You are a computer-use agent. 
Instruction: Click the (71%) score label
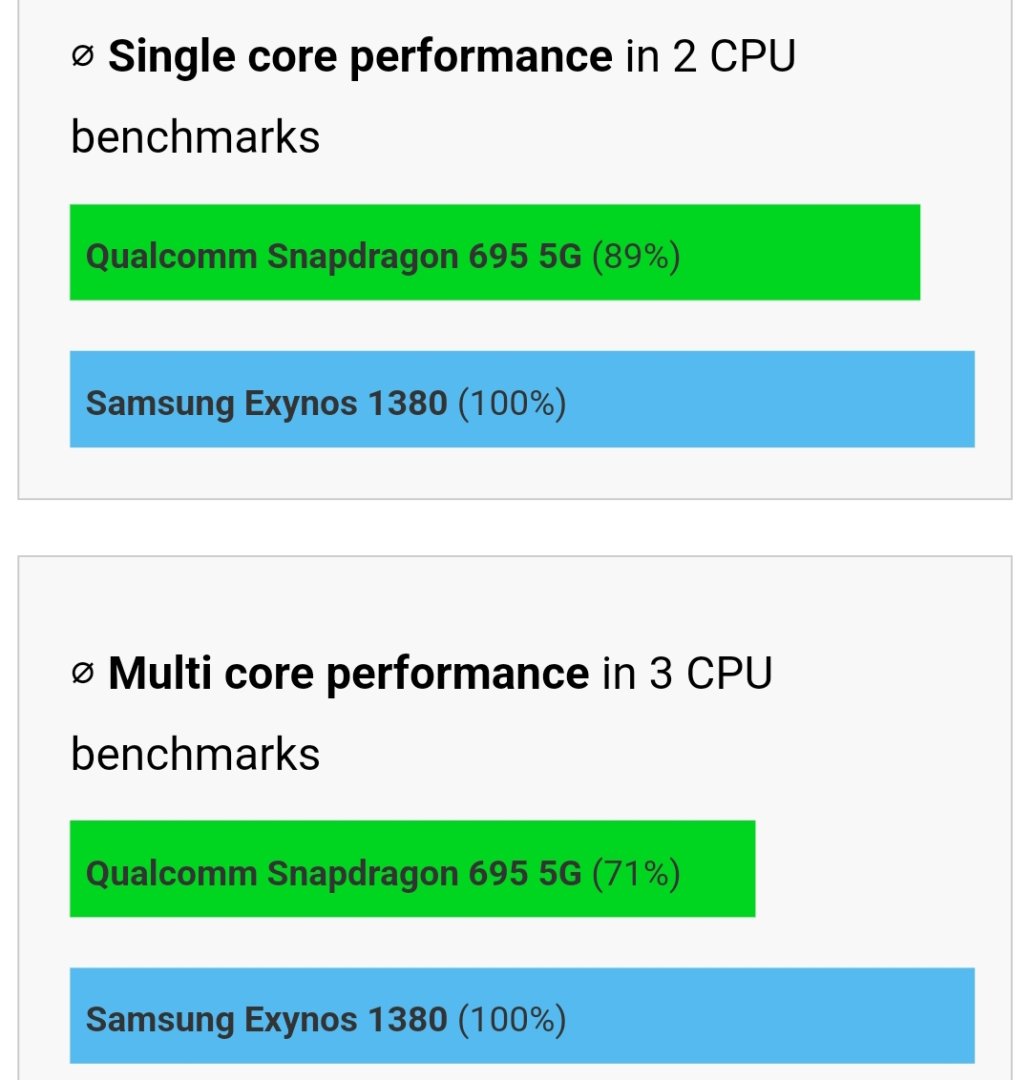coord(636,873)
